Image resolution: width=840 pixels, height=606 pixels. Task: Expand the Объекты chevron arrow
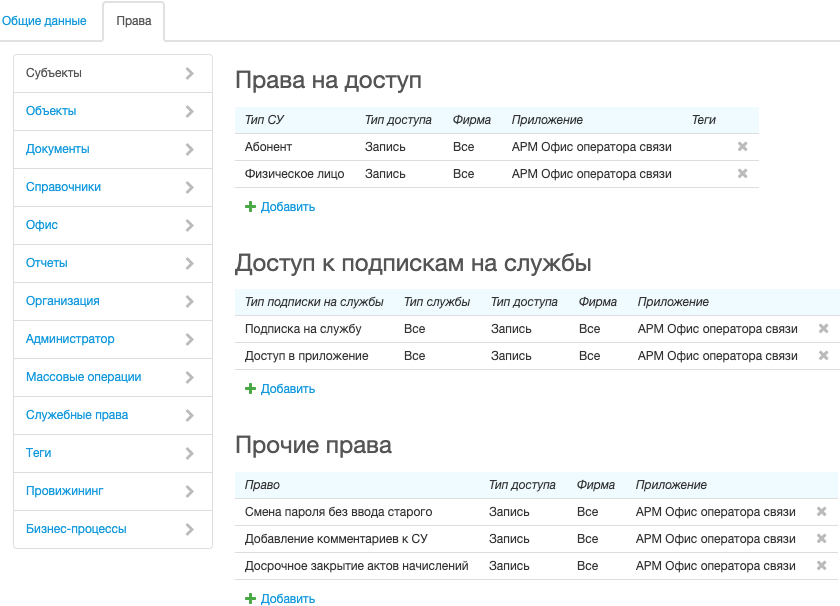[190, 111]
